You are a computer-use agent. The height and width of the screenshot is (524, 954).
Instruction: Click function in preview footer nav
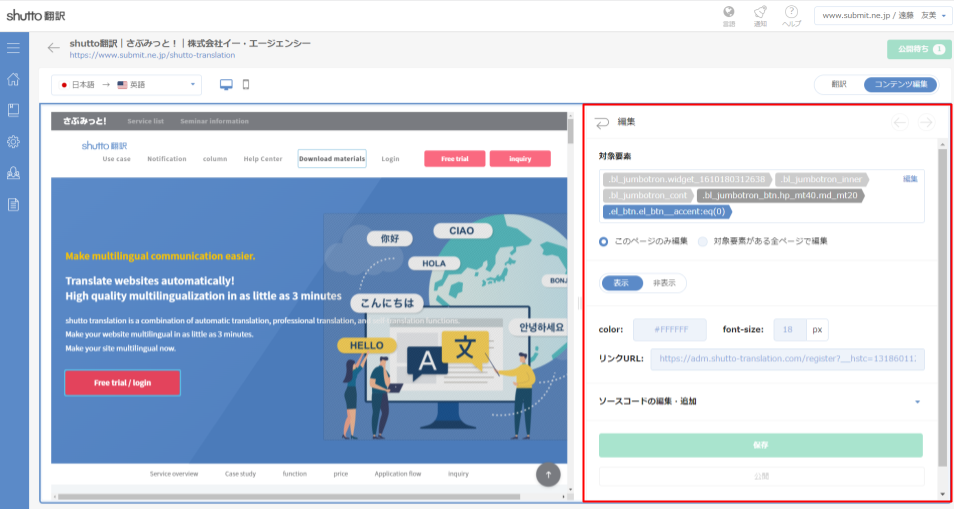coord(294,474)
